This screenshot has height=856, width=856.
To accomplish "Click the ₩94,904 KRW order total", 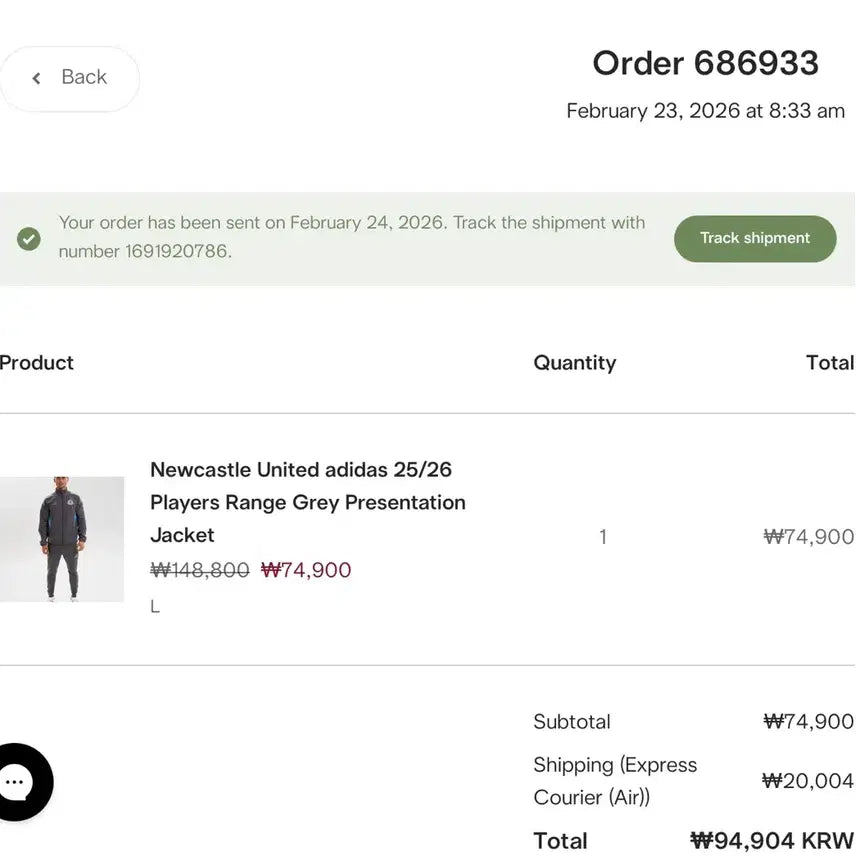I will click(x=771, y=841).
